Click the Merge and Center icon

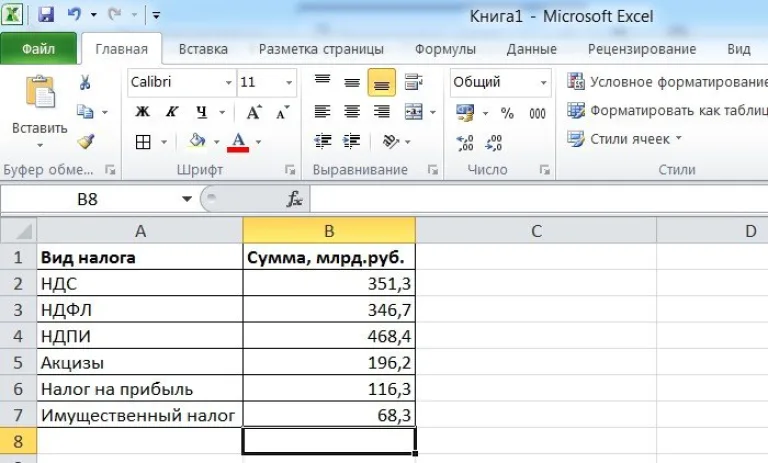point(414,112)
